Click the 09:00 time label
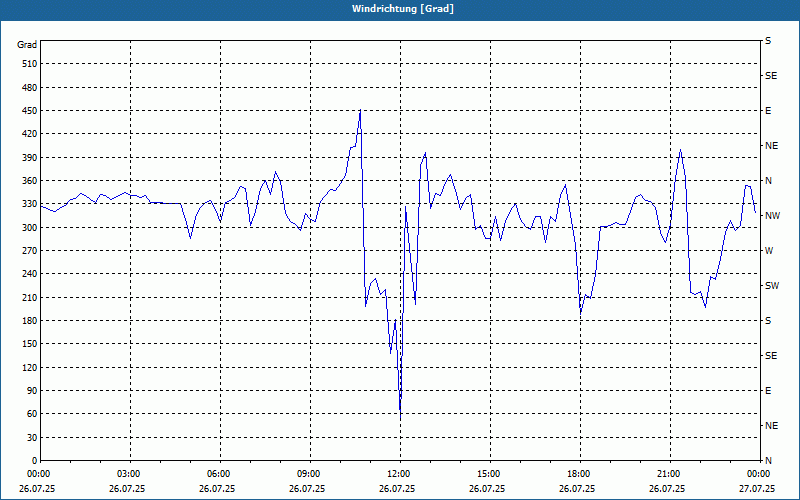The image size is (800, 500). pyautogui.click(x=309, y=473)
